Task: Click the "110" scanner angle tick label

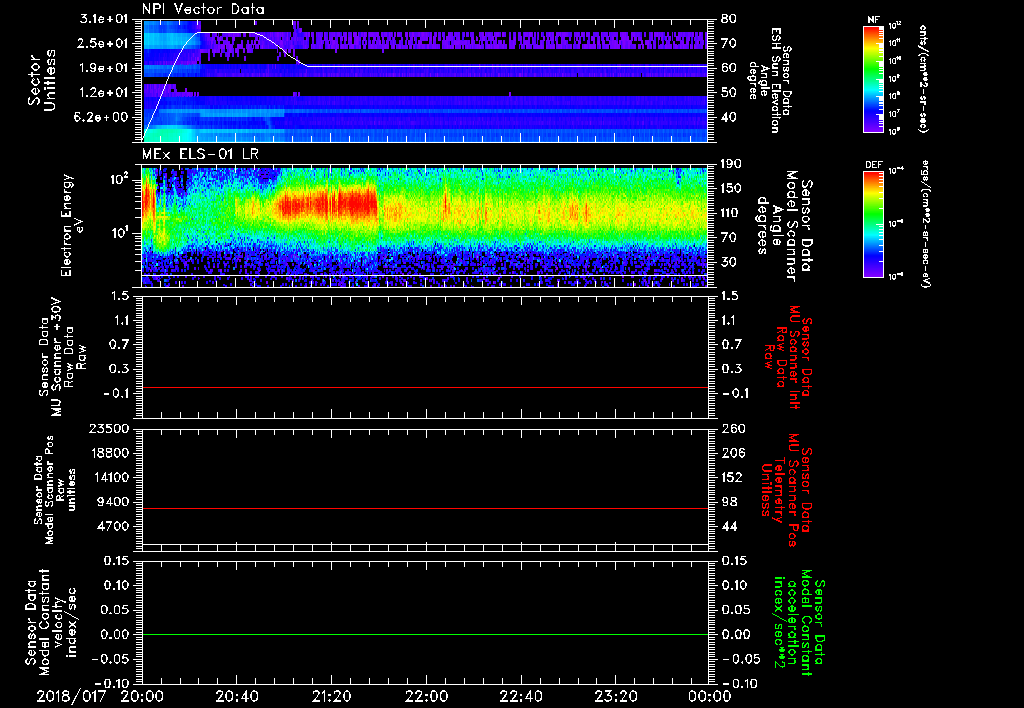Action: 731,213
